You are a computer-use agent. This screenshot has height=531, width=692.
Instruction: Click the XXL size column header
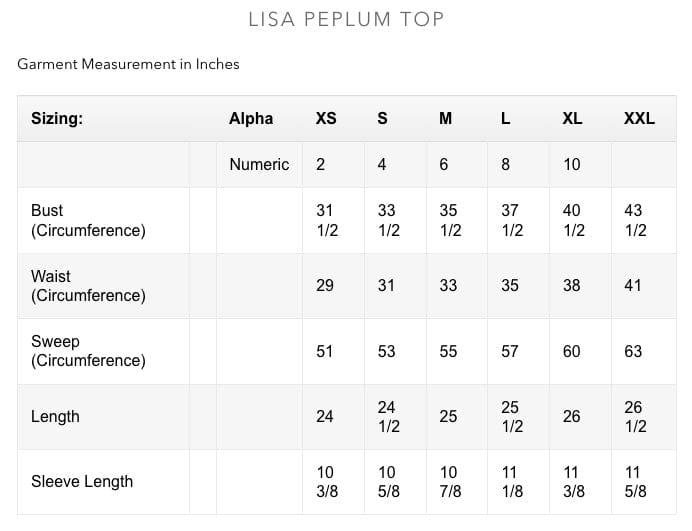(639, 118)
